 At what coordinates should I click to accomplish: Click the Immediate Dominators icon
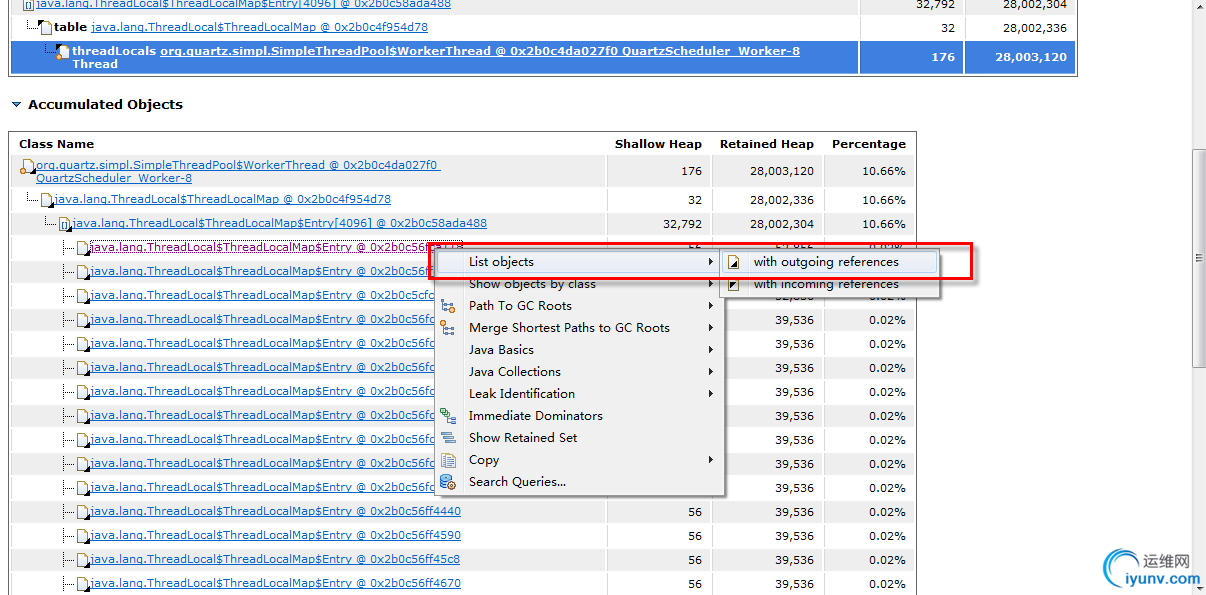tap(448, 416)
